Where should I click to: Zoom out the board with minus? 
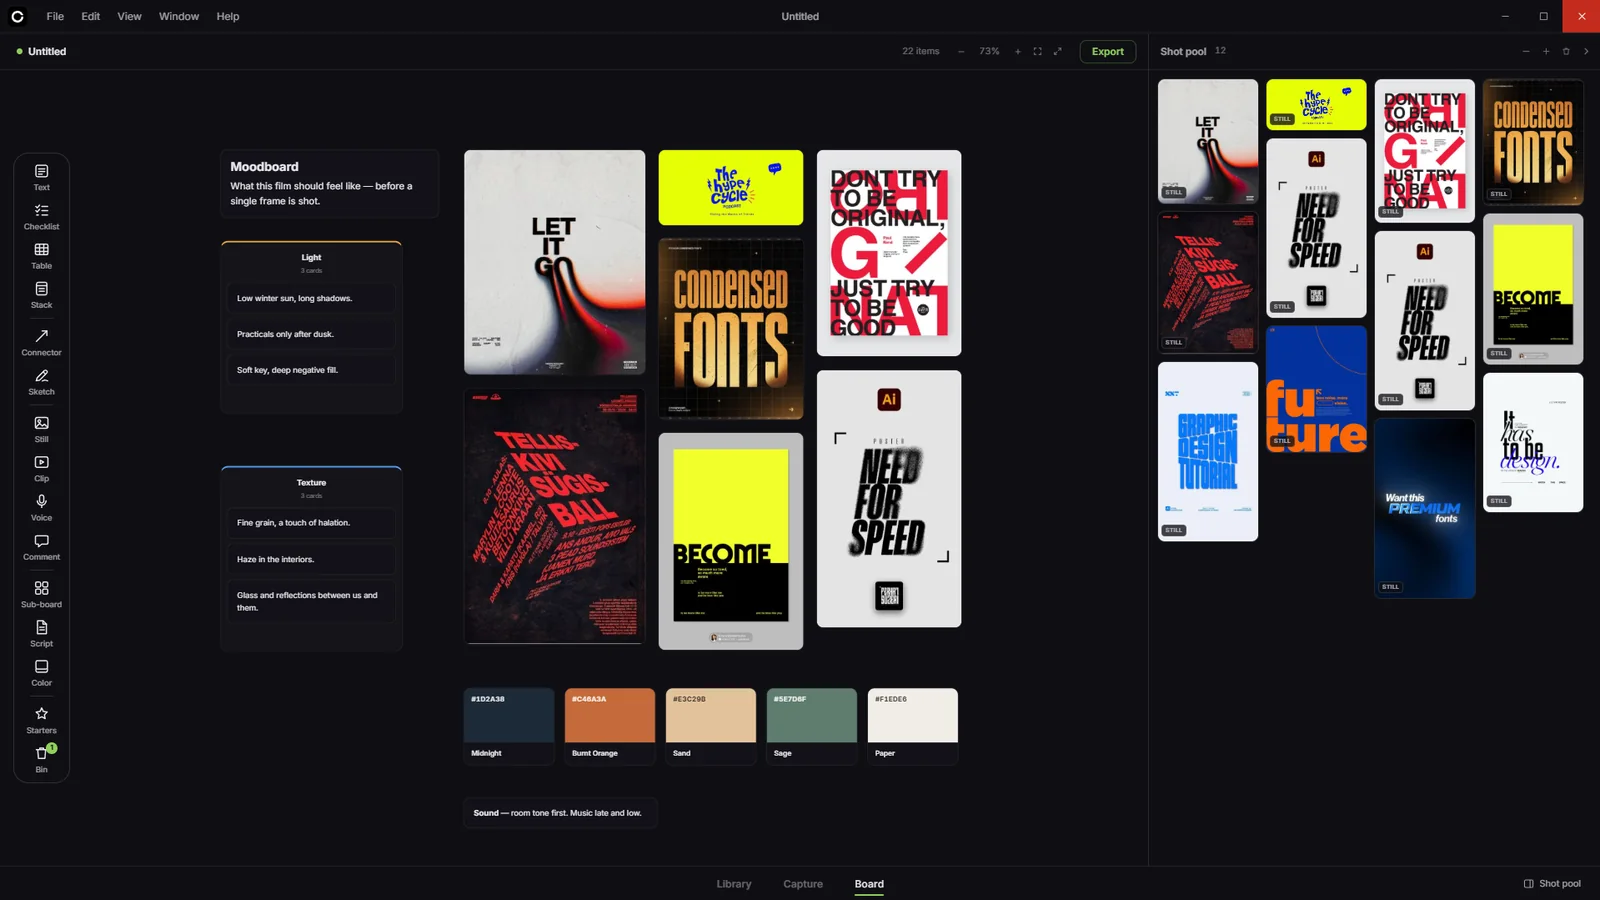(x=961, y=51)
